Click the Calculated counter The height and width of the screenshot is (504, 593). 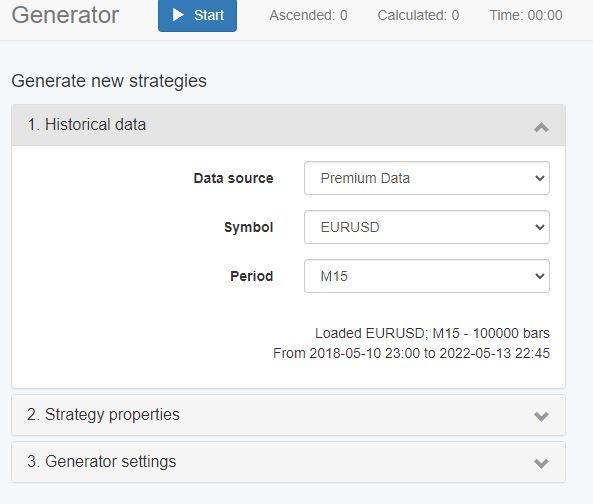[418, 16]
